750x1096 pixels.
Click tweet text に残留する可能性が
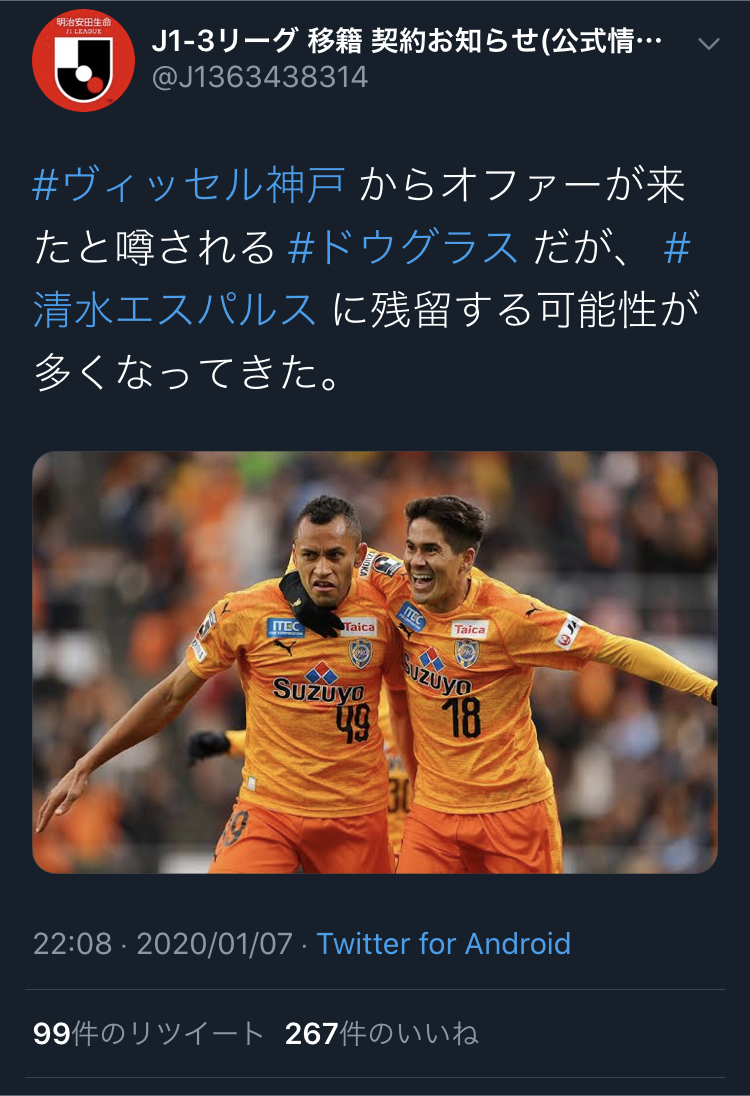(x=517, y=310)
